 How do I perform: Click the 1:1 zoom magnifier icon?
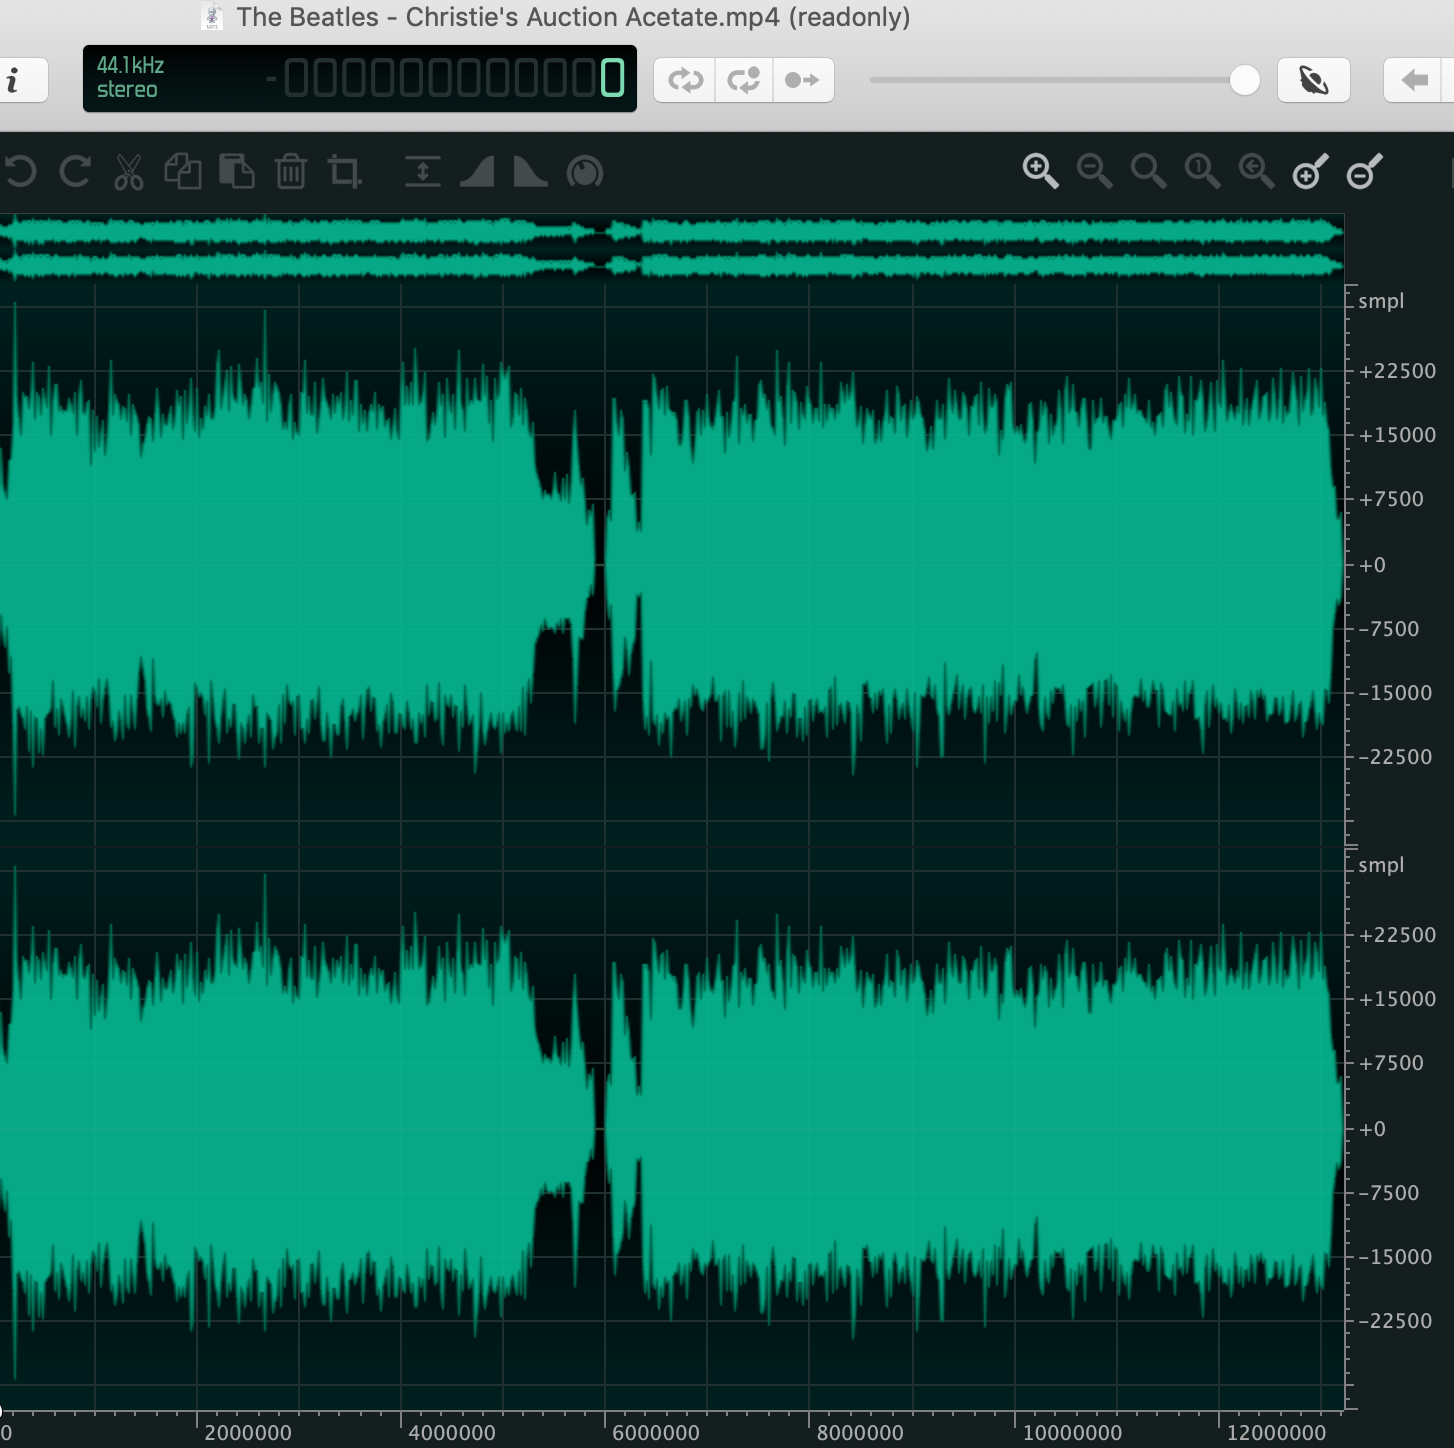pyautogui.click(x=1202, y=172)
